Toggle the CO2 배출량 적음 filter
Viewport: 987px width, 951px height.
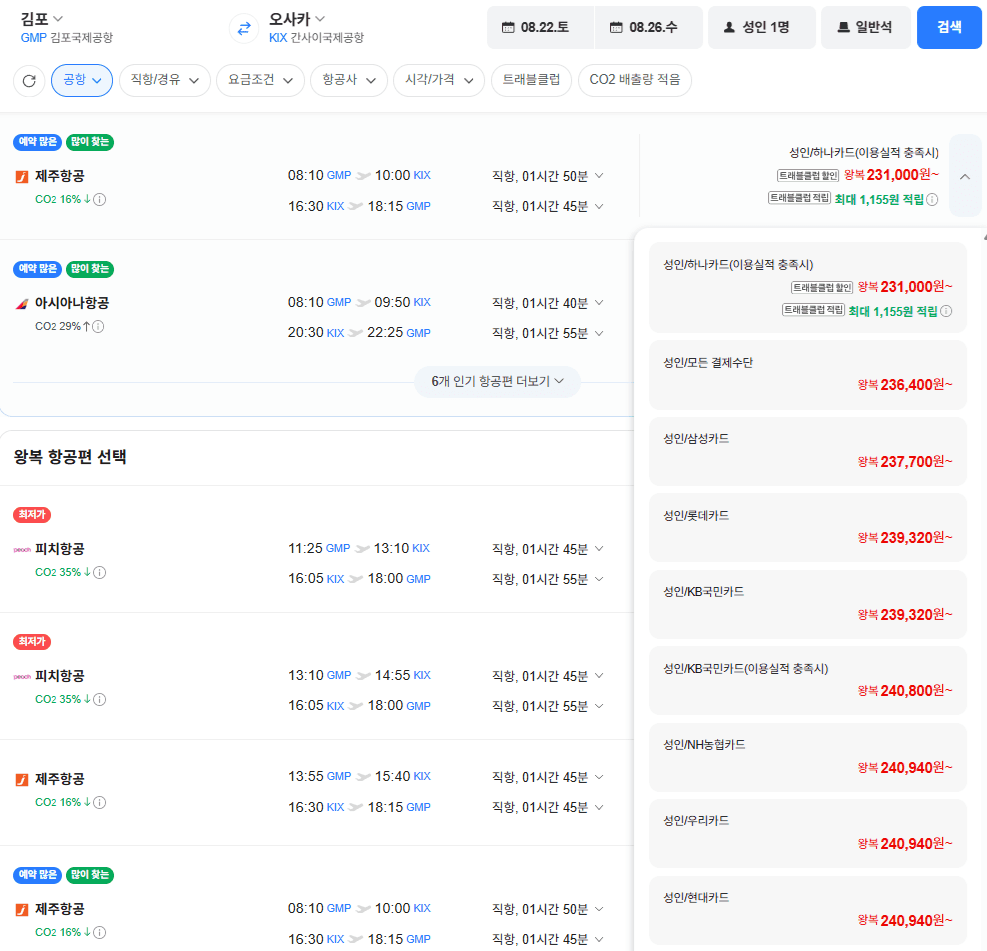point(634,80)
